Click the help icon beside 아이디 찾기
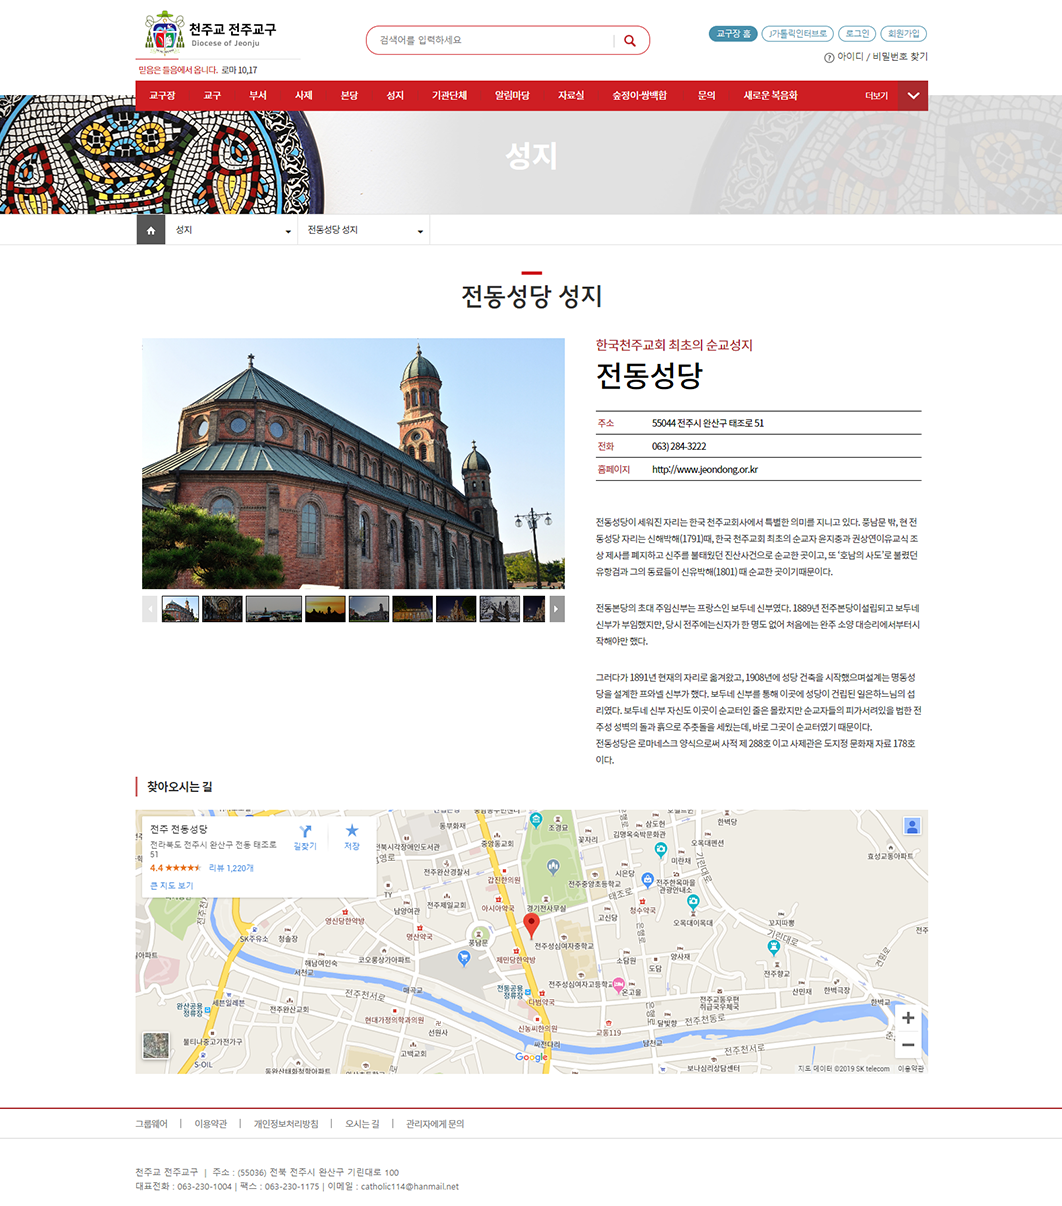 [x=829, y=58]
